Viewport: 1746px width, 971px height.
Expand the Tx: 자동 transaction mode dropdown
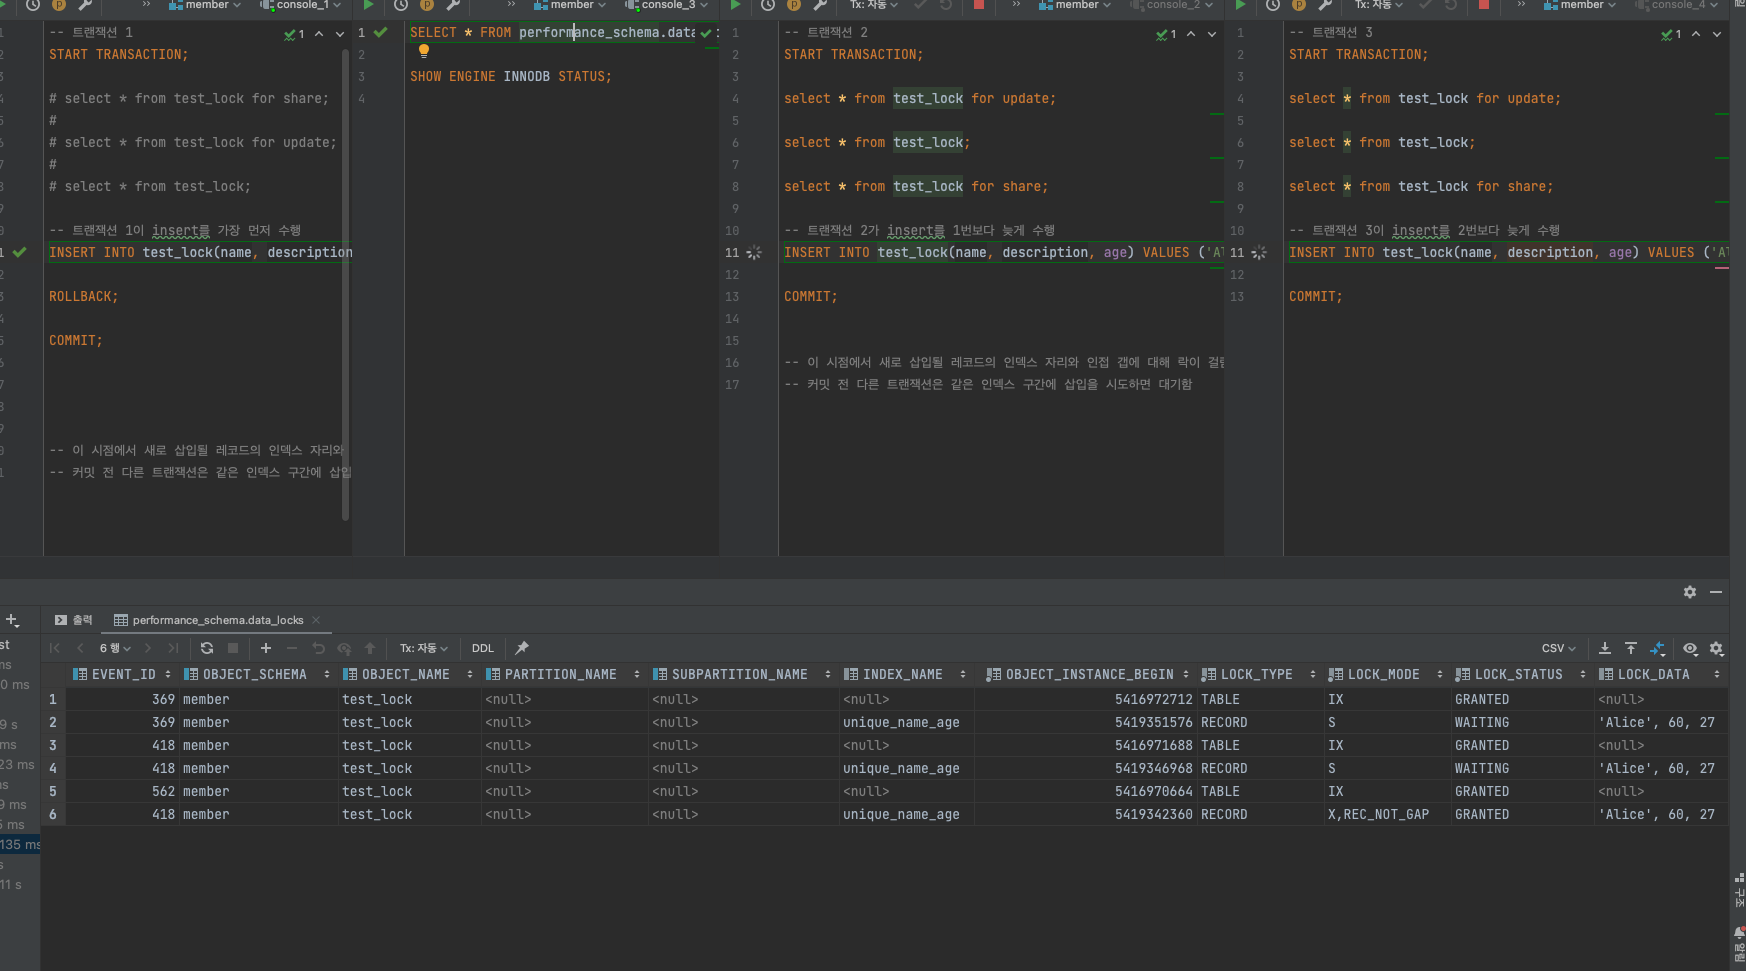pyautogui.click(x=424, y=648)
